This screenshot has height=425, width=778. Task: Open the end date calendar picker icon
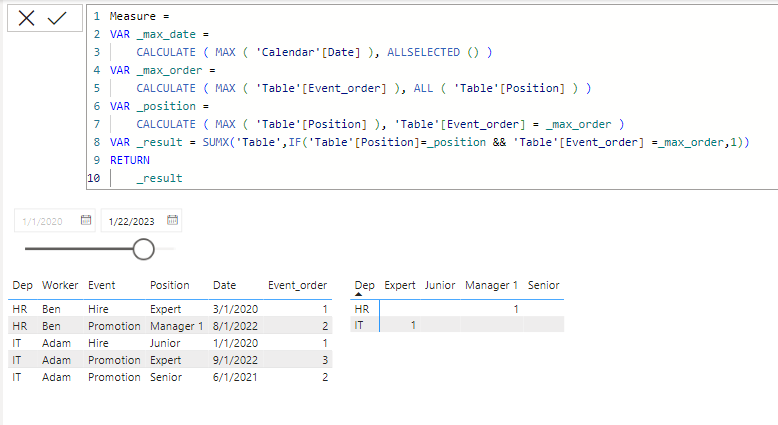172,220
